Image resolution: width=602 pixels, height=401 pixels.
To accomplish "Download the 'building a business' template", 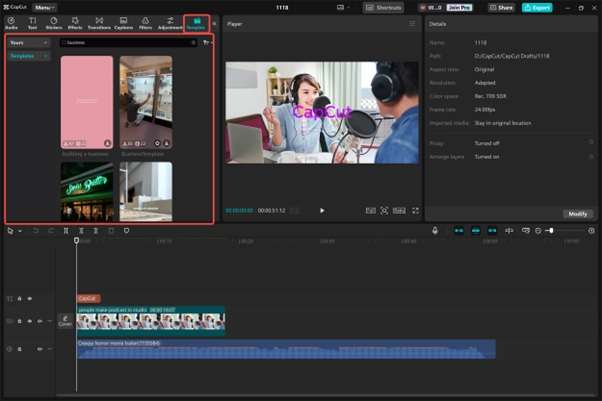I will (x=108, y=143).
